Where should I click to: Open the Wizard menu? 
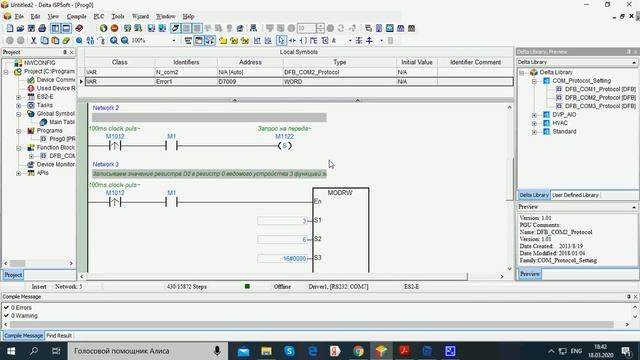(x=140, y=16)
